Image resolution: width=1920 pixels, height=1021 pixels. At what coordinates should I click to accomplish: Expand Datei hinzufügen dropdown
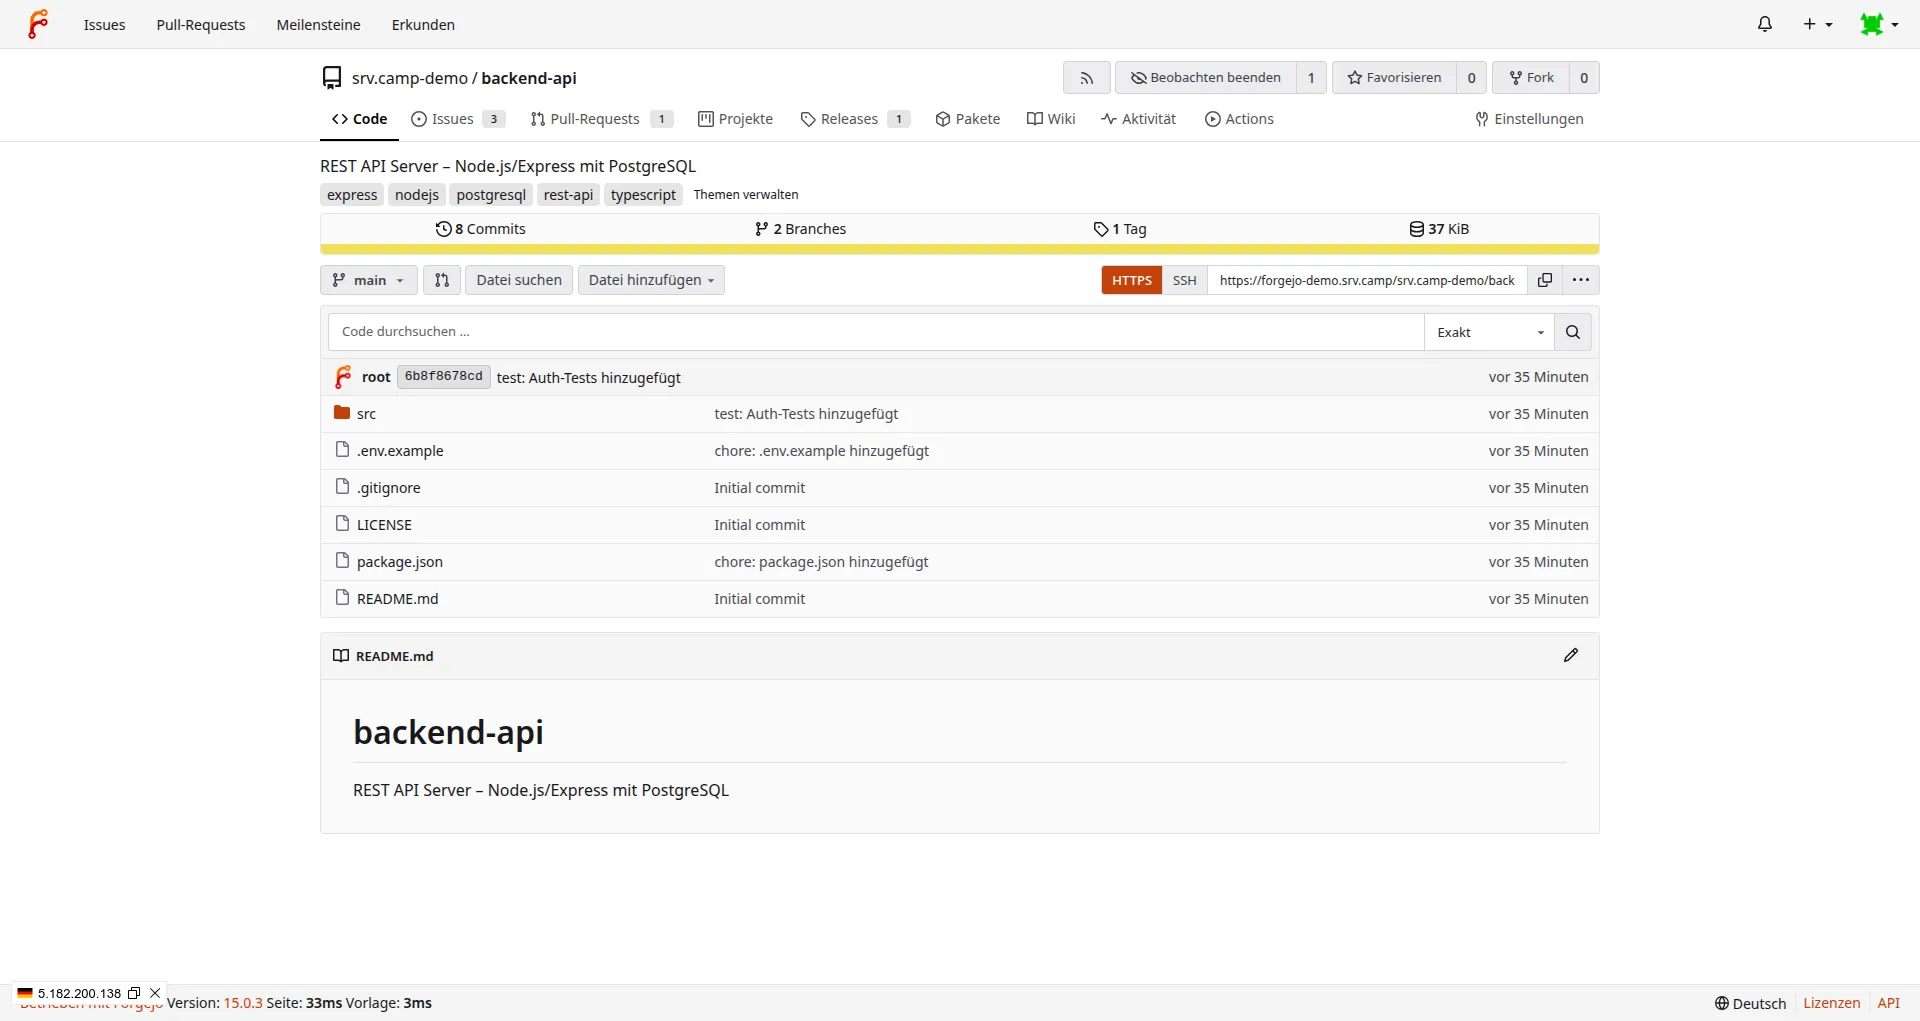click(x=651, y=280)
